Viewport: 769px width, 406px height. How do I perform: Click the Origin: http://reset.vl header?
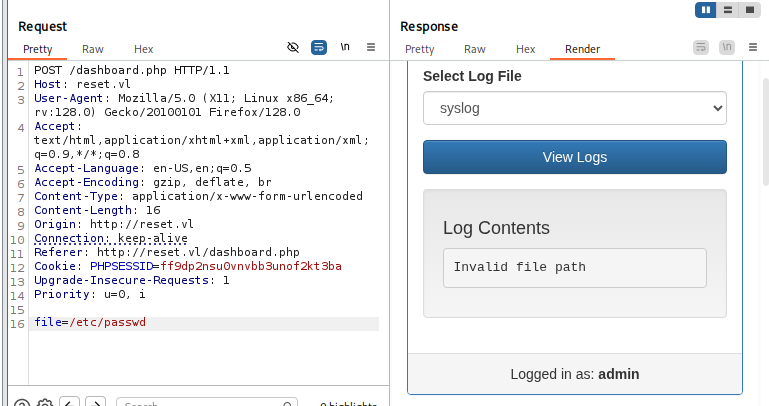point(114,224)
